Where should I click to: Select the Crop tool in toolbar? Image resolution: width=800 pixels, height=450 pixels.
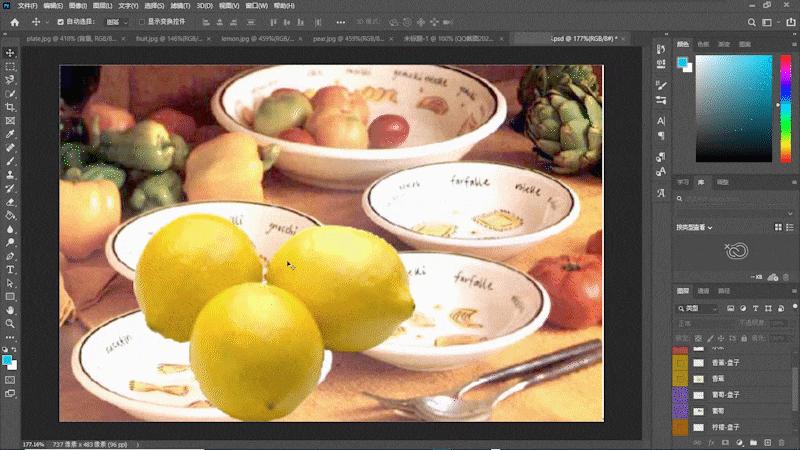tap(10, 106)
